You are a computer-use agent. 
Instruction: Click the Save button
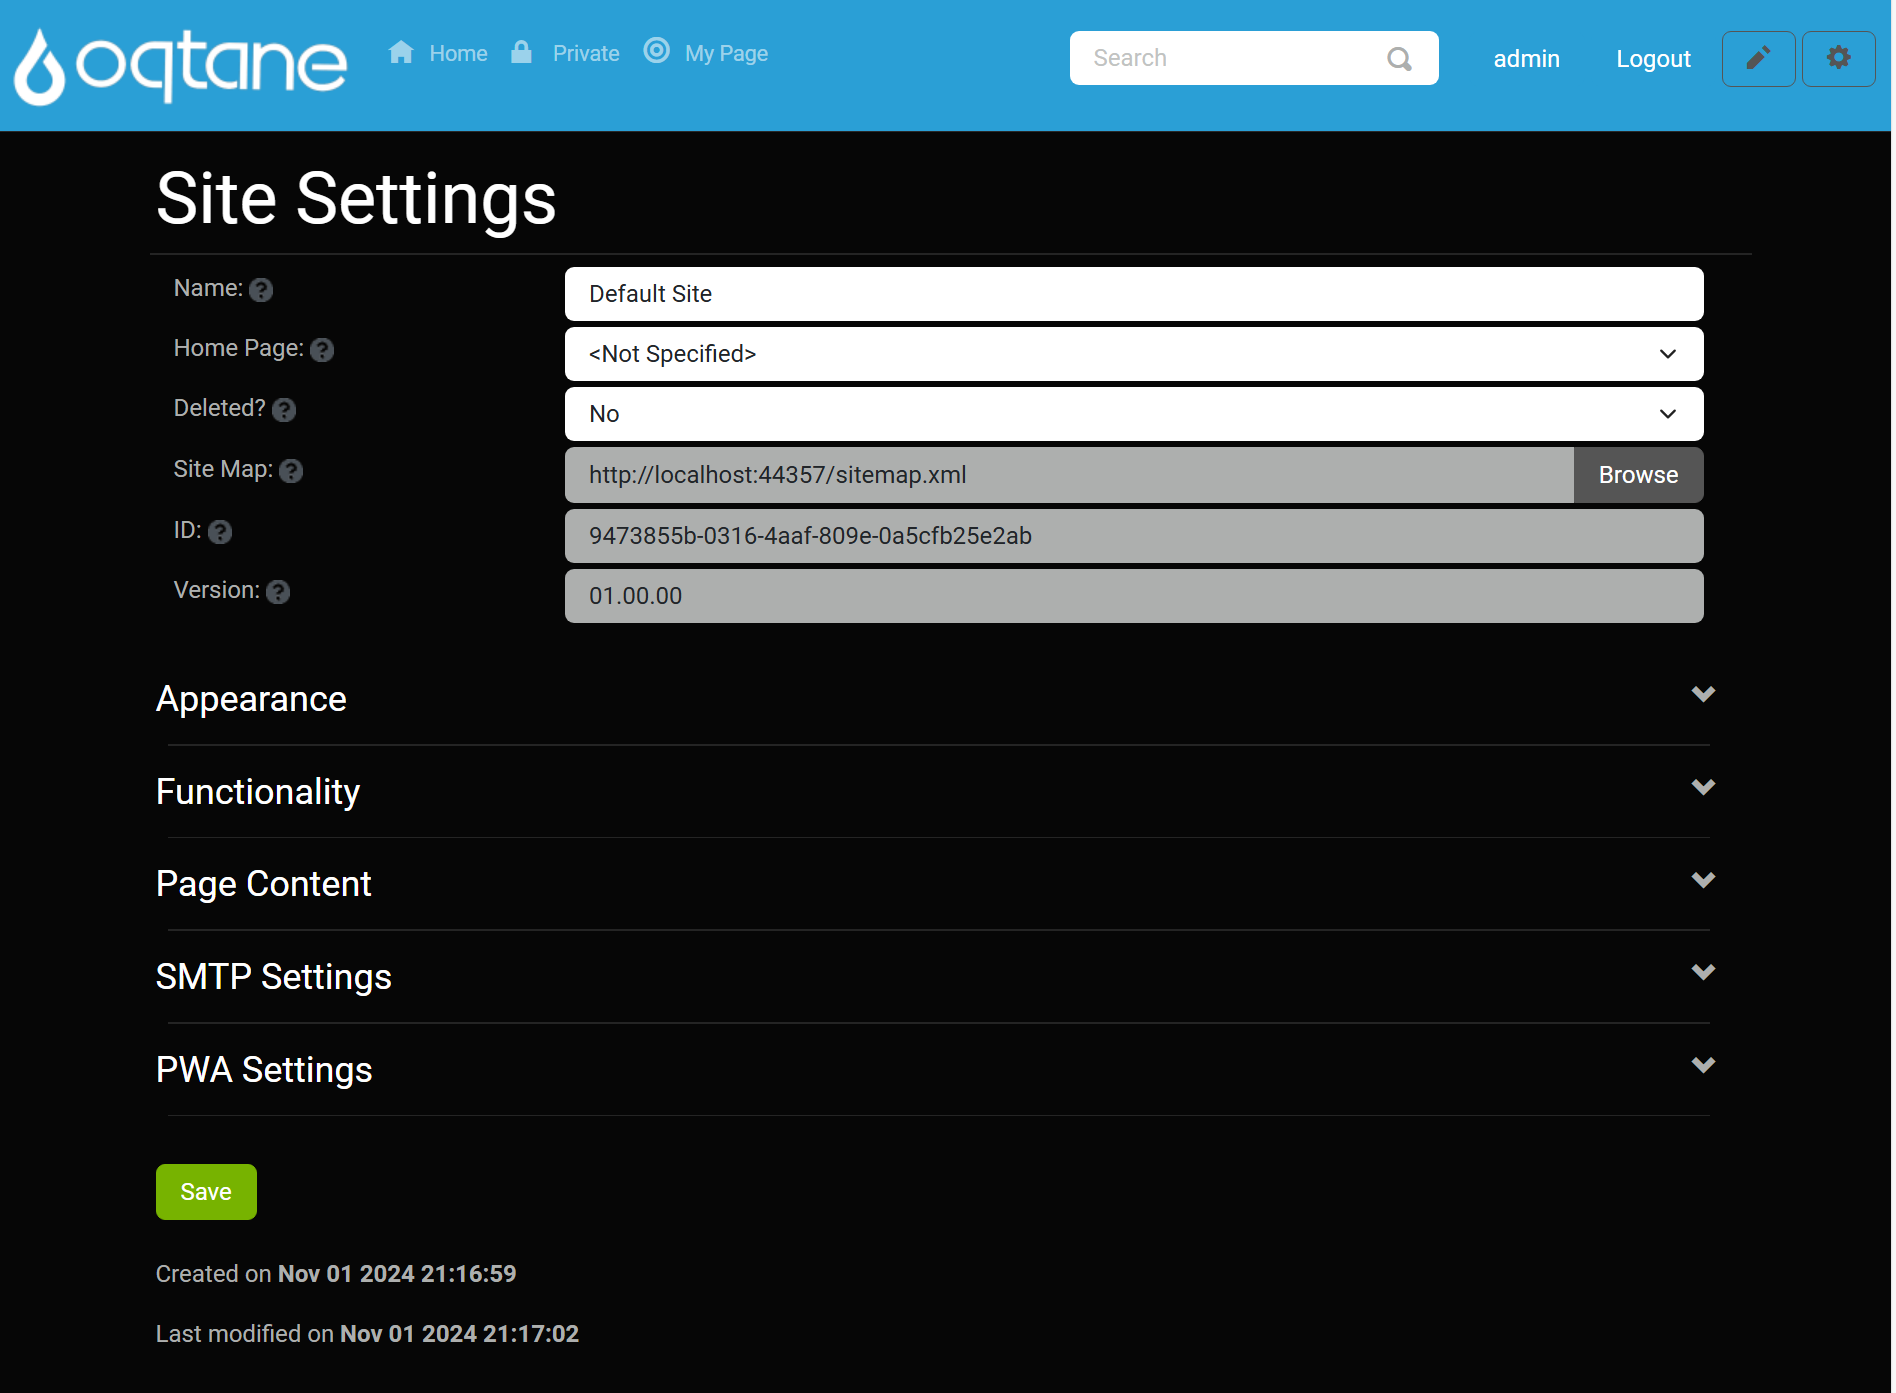point(206,1192)
